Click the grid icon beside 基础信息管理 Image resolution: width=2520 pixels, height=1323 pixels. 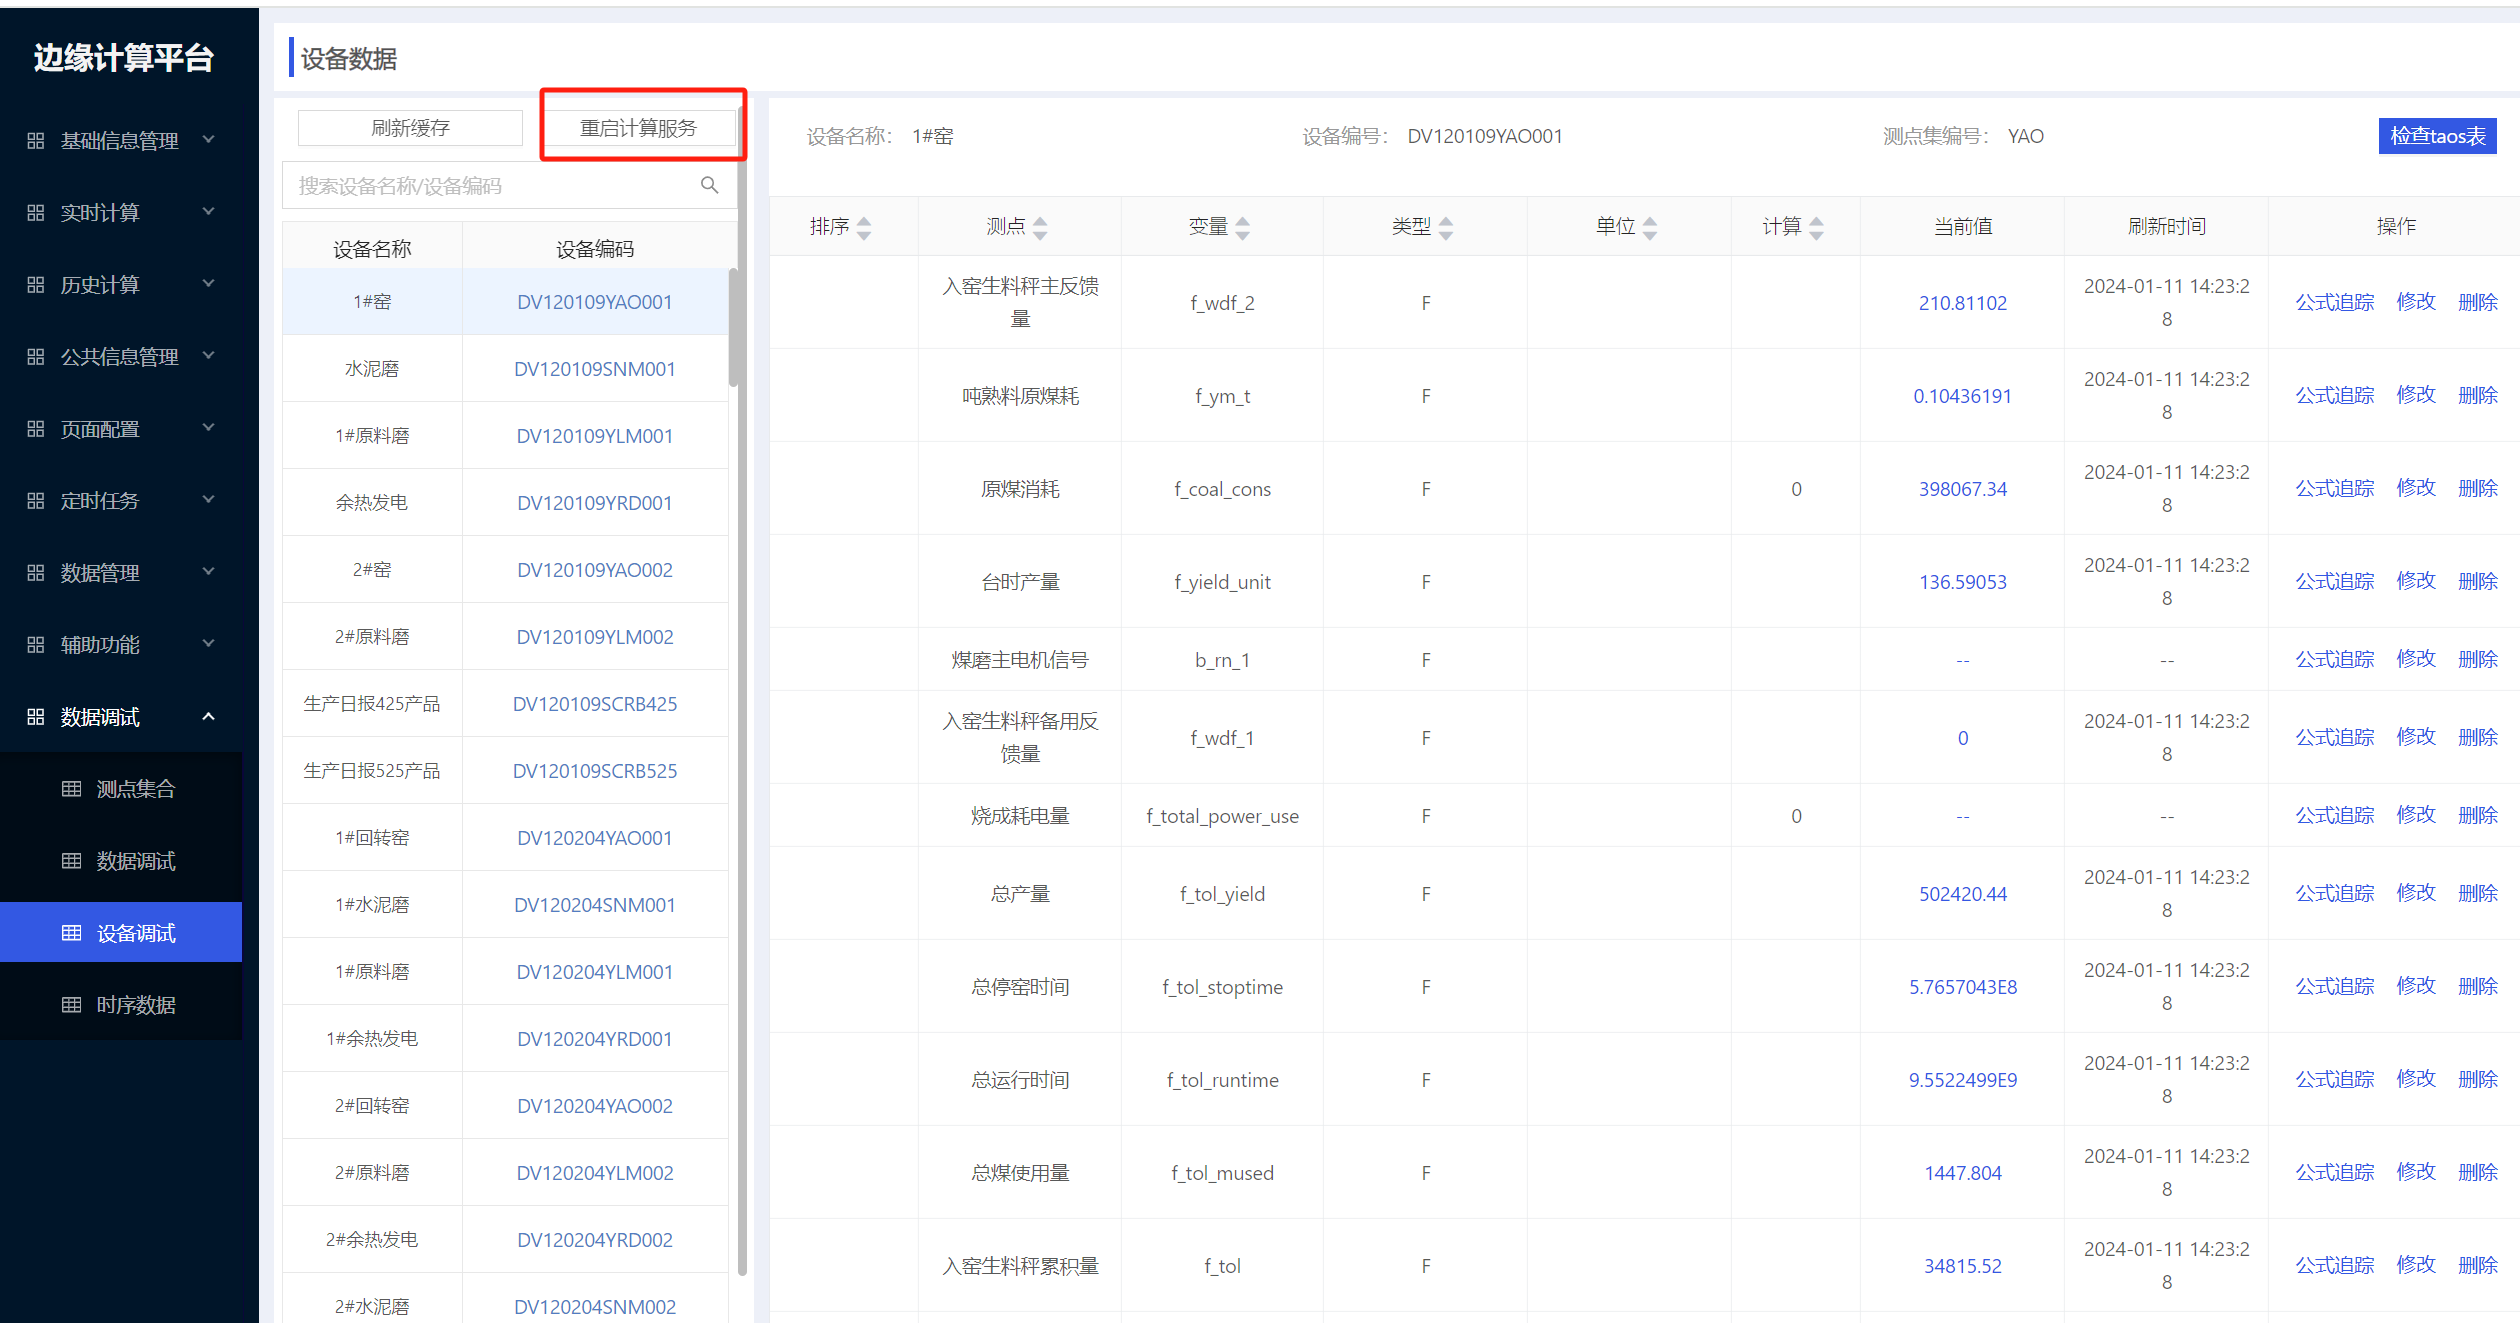(36, 140)
